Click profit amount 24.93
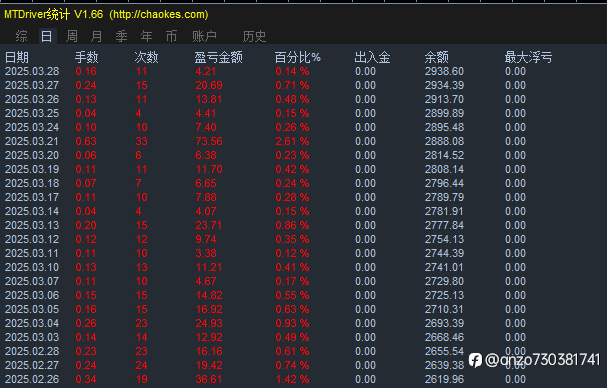 coord(209,323)
